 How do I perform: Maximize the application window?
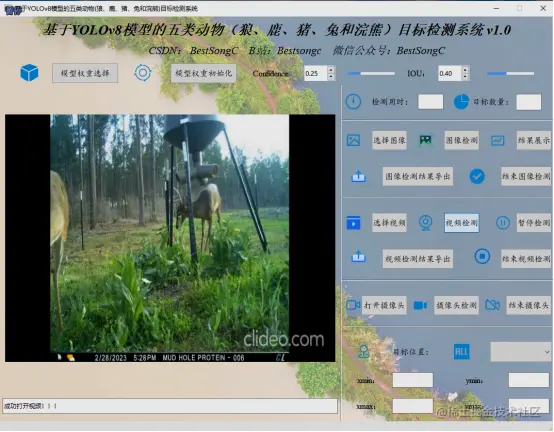pos(519,8)
